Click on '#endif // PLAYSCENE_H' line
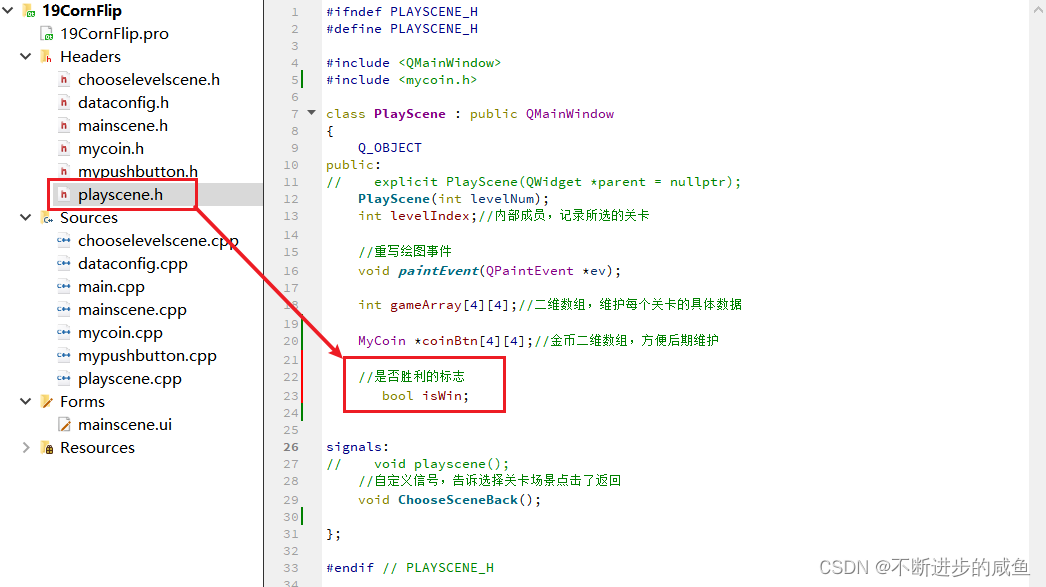 pyautogui.click(x=410, y=568)
